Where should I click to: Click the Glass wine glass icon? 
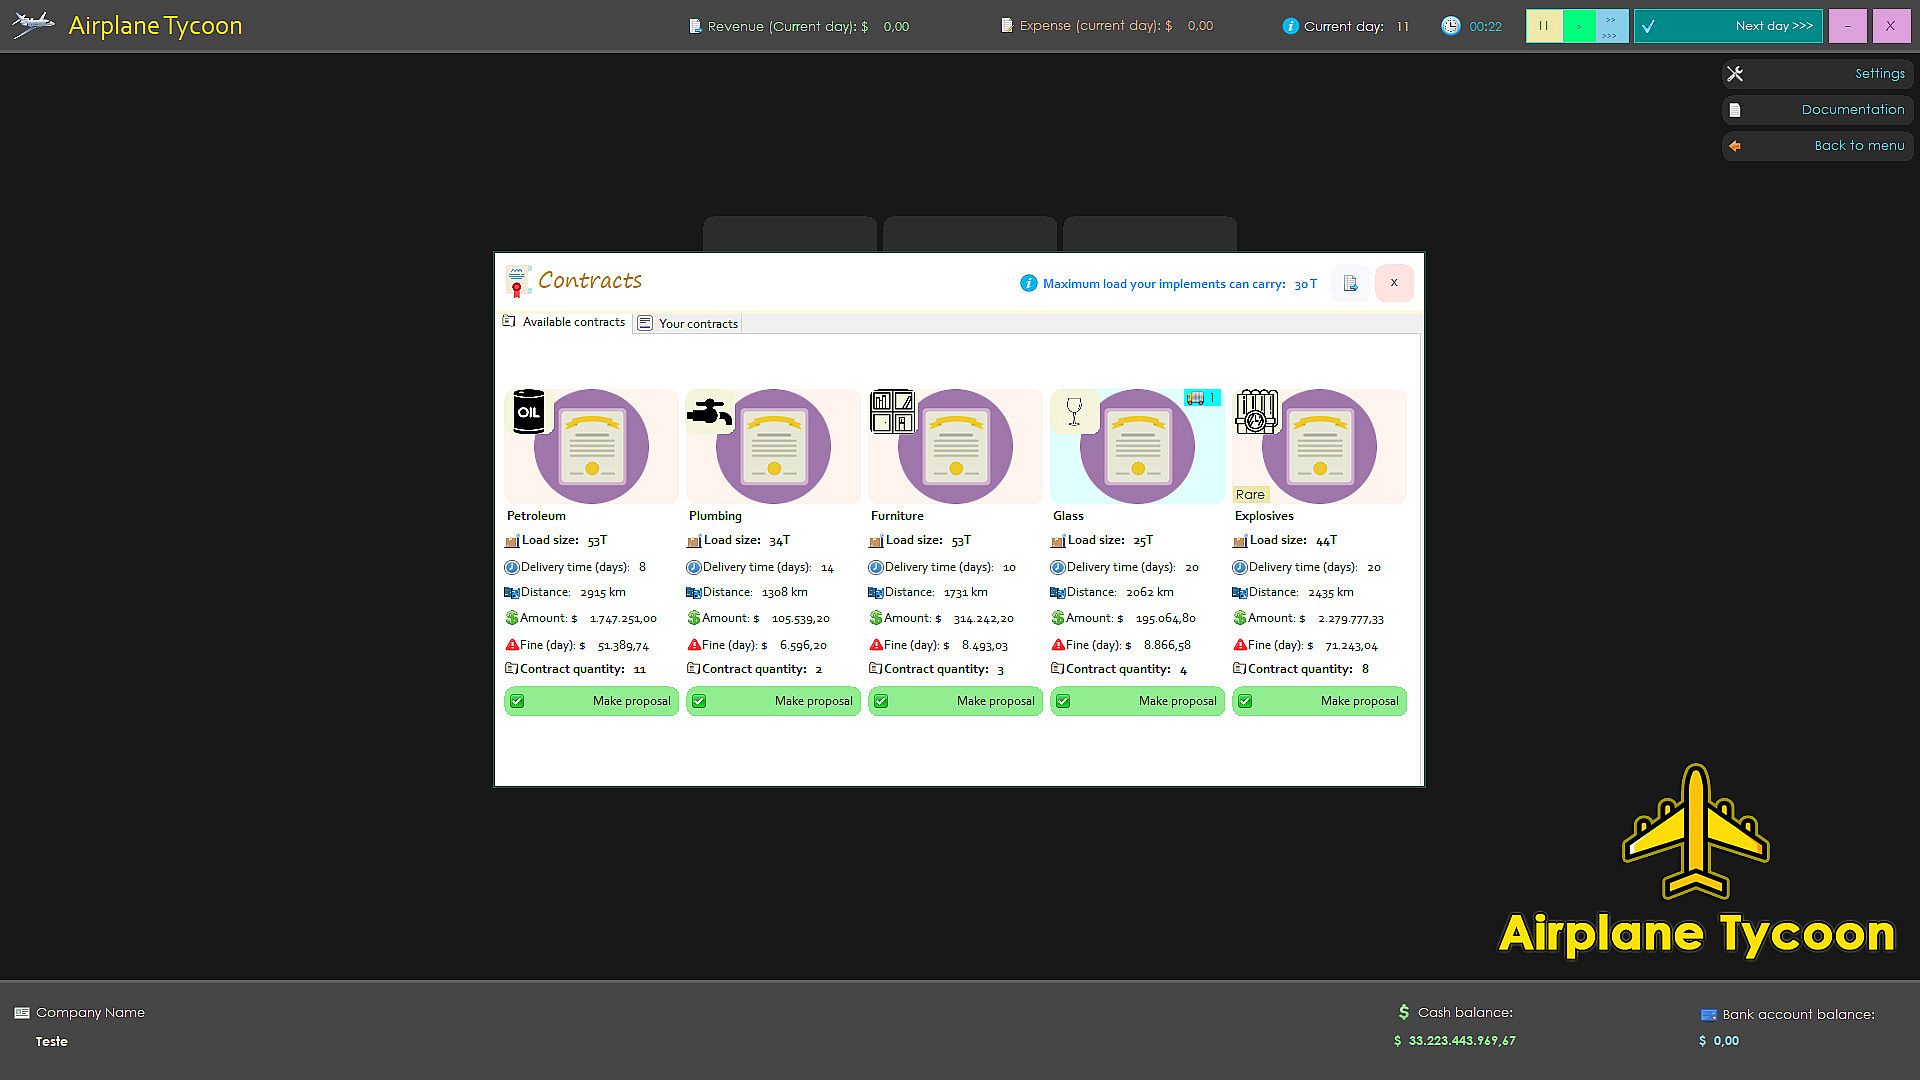point(1074,411)
